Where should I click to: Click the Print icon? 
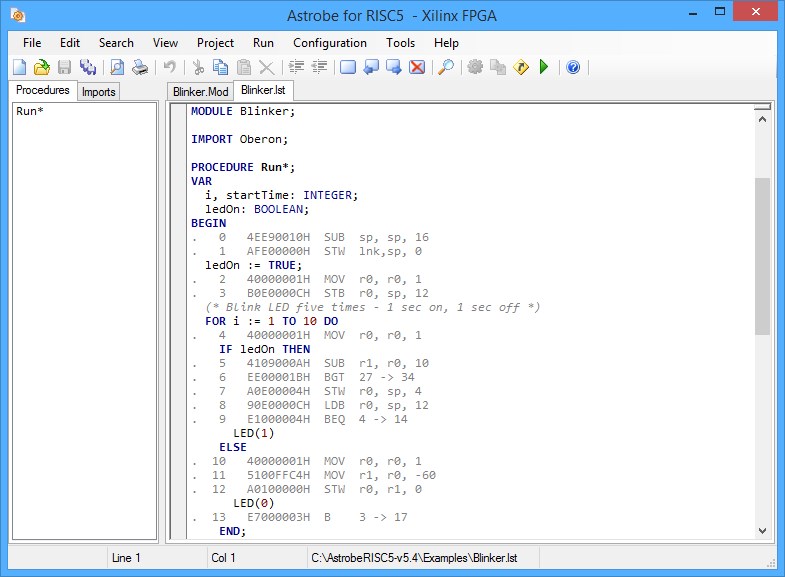point(140,67)
